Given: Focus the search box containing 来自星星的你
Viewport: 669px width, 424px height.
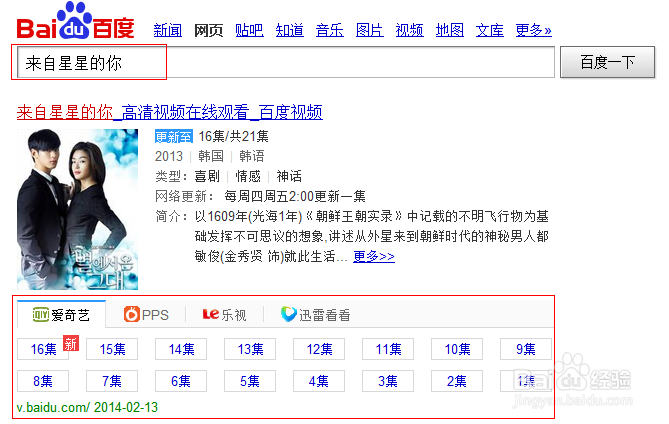Looking at the screenshot, I should (286, 63).
